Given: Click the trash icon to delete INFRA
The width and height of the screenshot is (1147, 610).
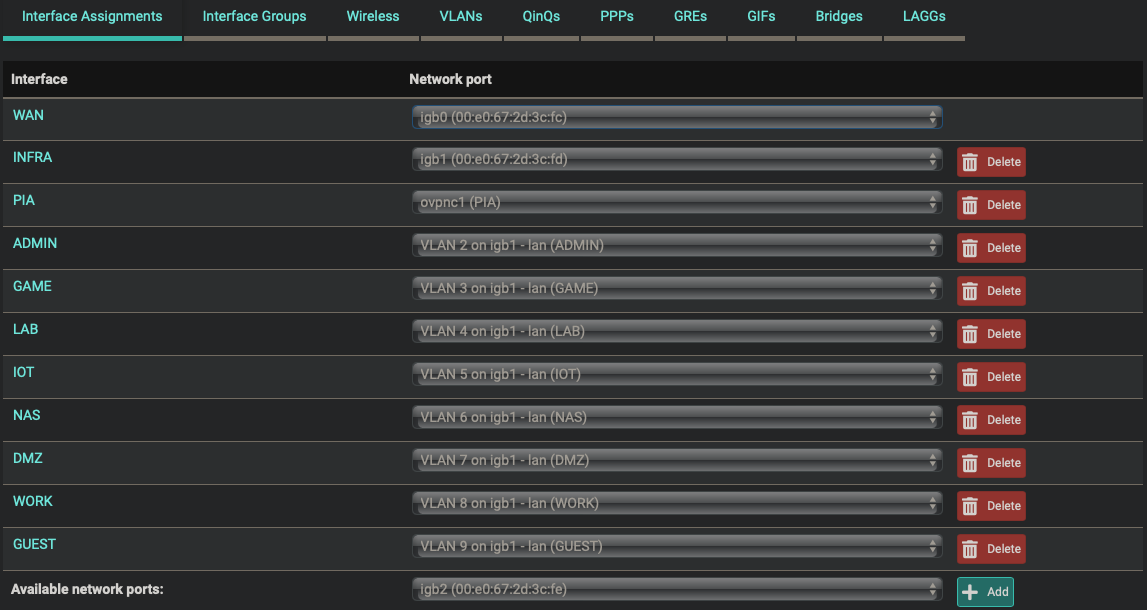Looking at the screenshot, I should (x=969, y=161).
